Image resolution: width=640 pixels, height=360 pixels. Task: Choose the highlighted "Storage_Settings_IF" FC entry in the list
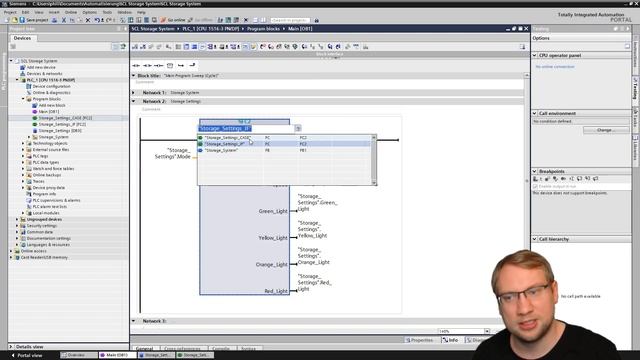[284, 144]
